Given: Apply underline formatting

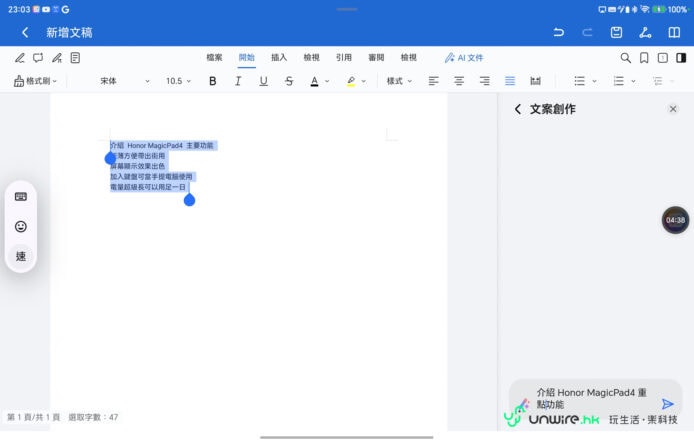Looking at the screenshot, I should pos(263,81).
